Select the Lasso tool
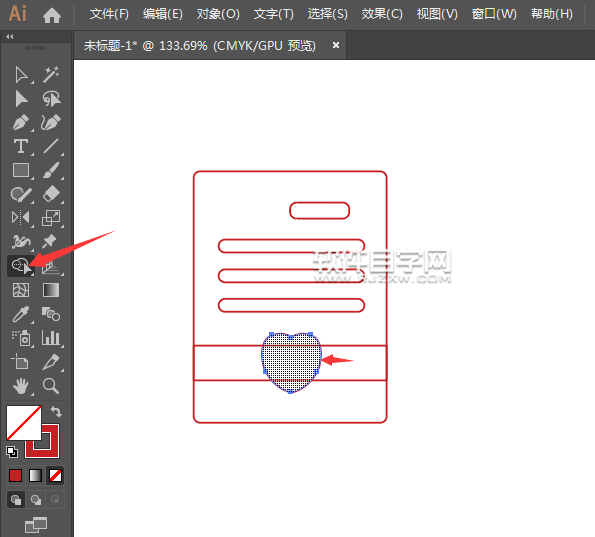595x537 pixels. (x=51, y=99)
